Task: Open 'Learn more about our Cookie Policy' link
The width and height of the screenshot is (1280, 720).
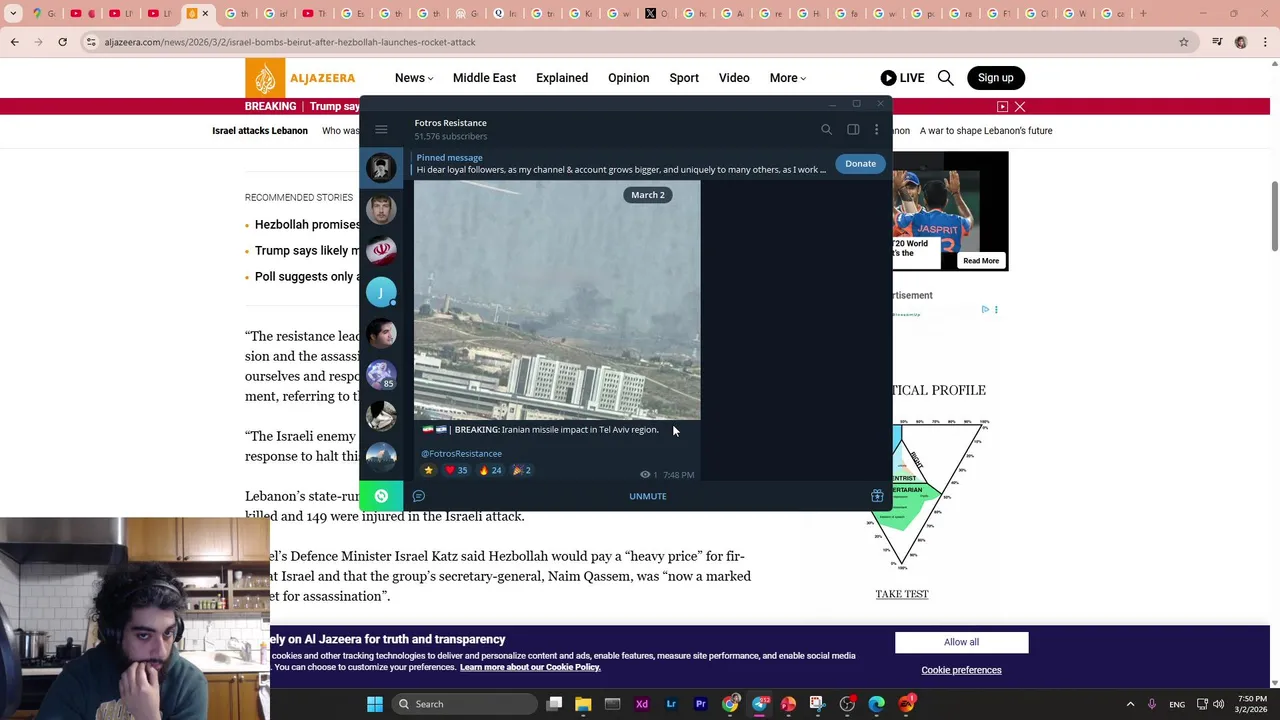Action: (530, 667)
